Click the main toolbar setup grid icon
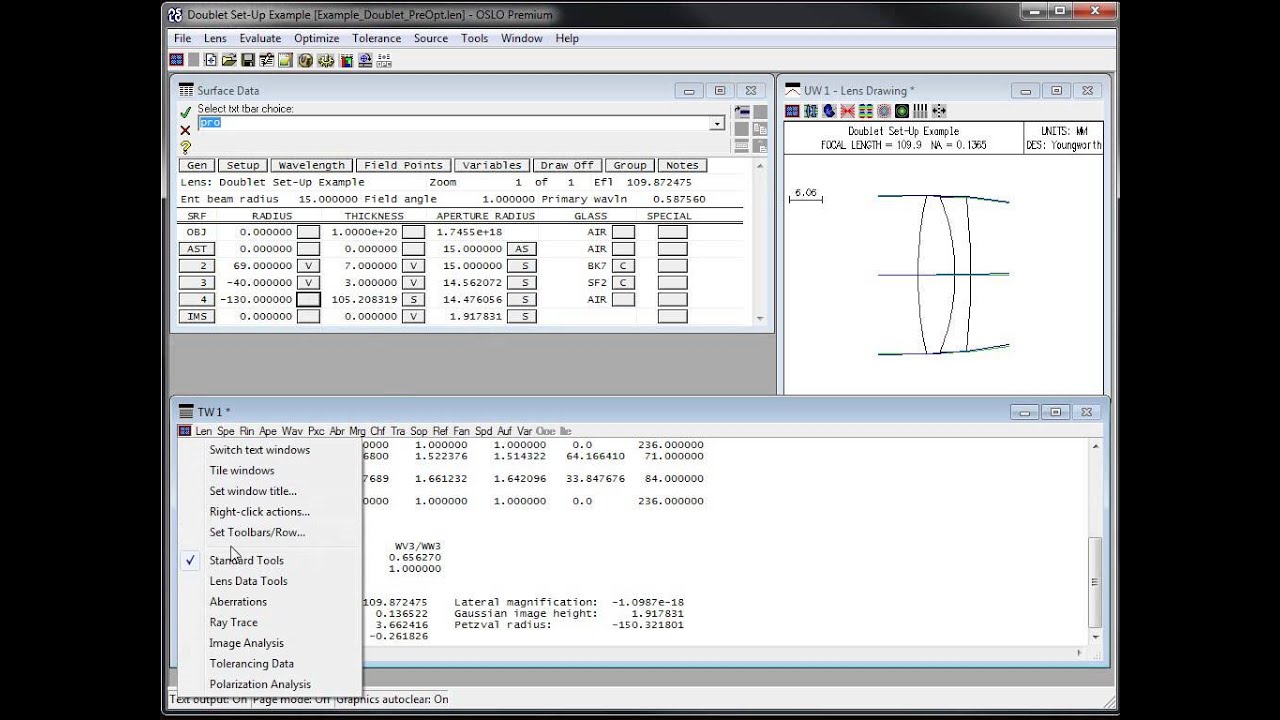 176,60
